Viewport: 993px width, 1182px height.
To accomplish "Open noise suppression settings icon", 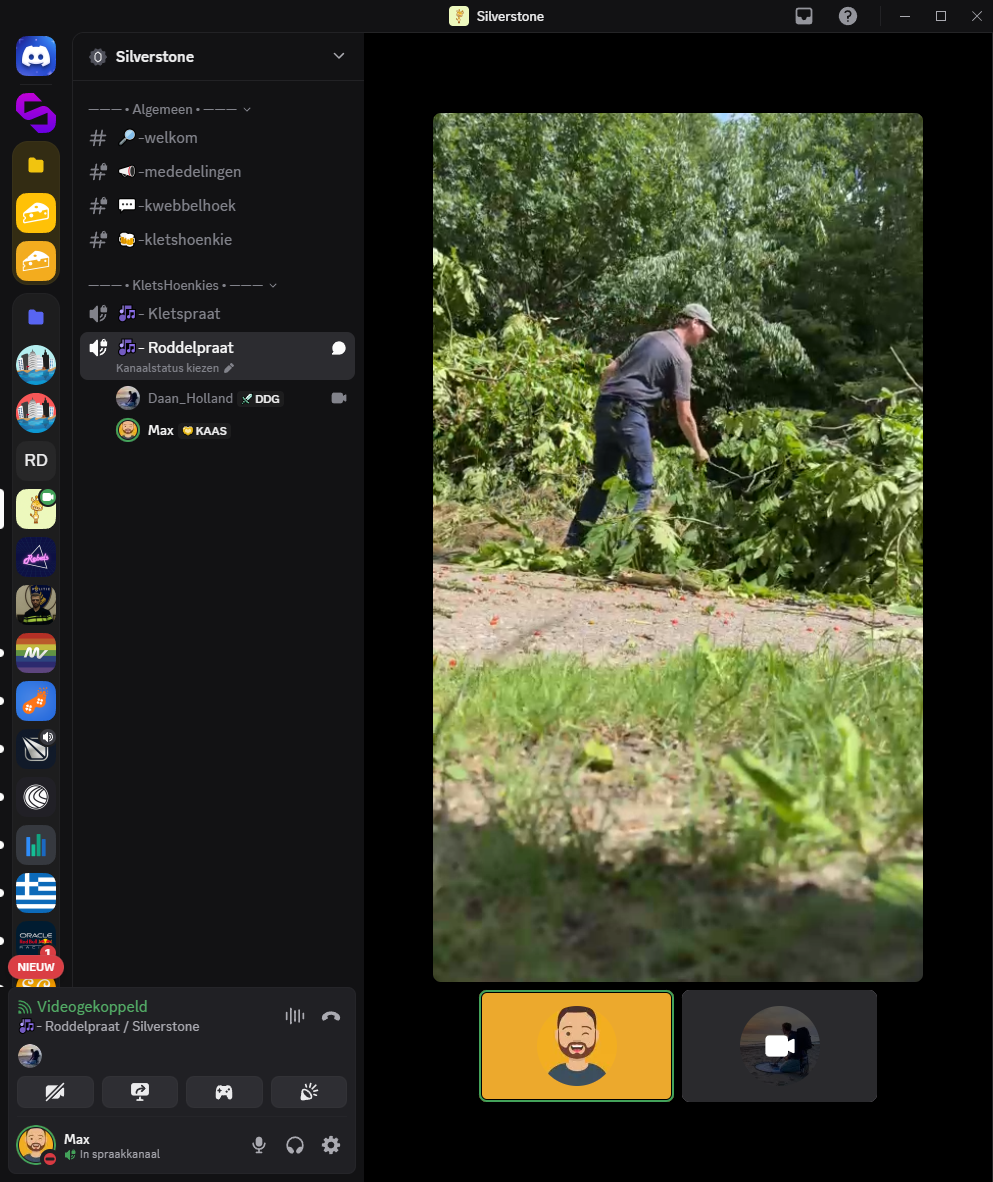I will pos(295,1016).
